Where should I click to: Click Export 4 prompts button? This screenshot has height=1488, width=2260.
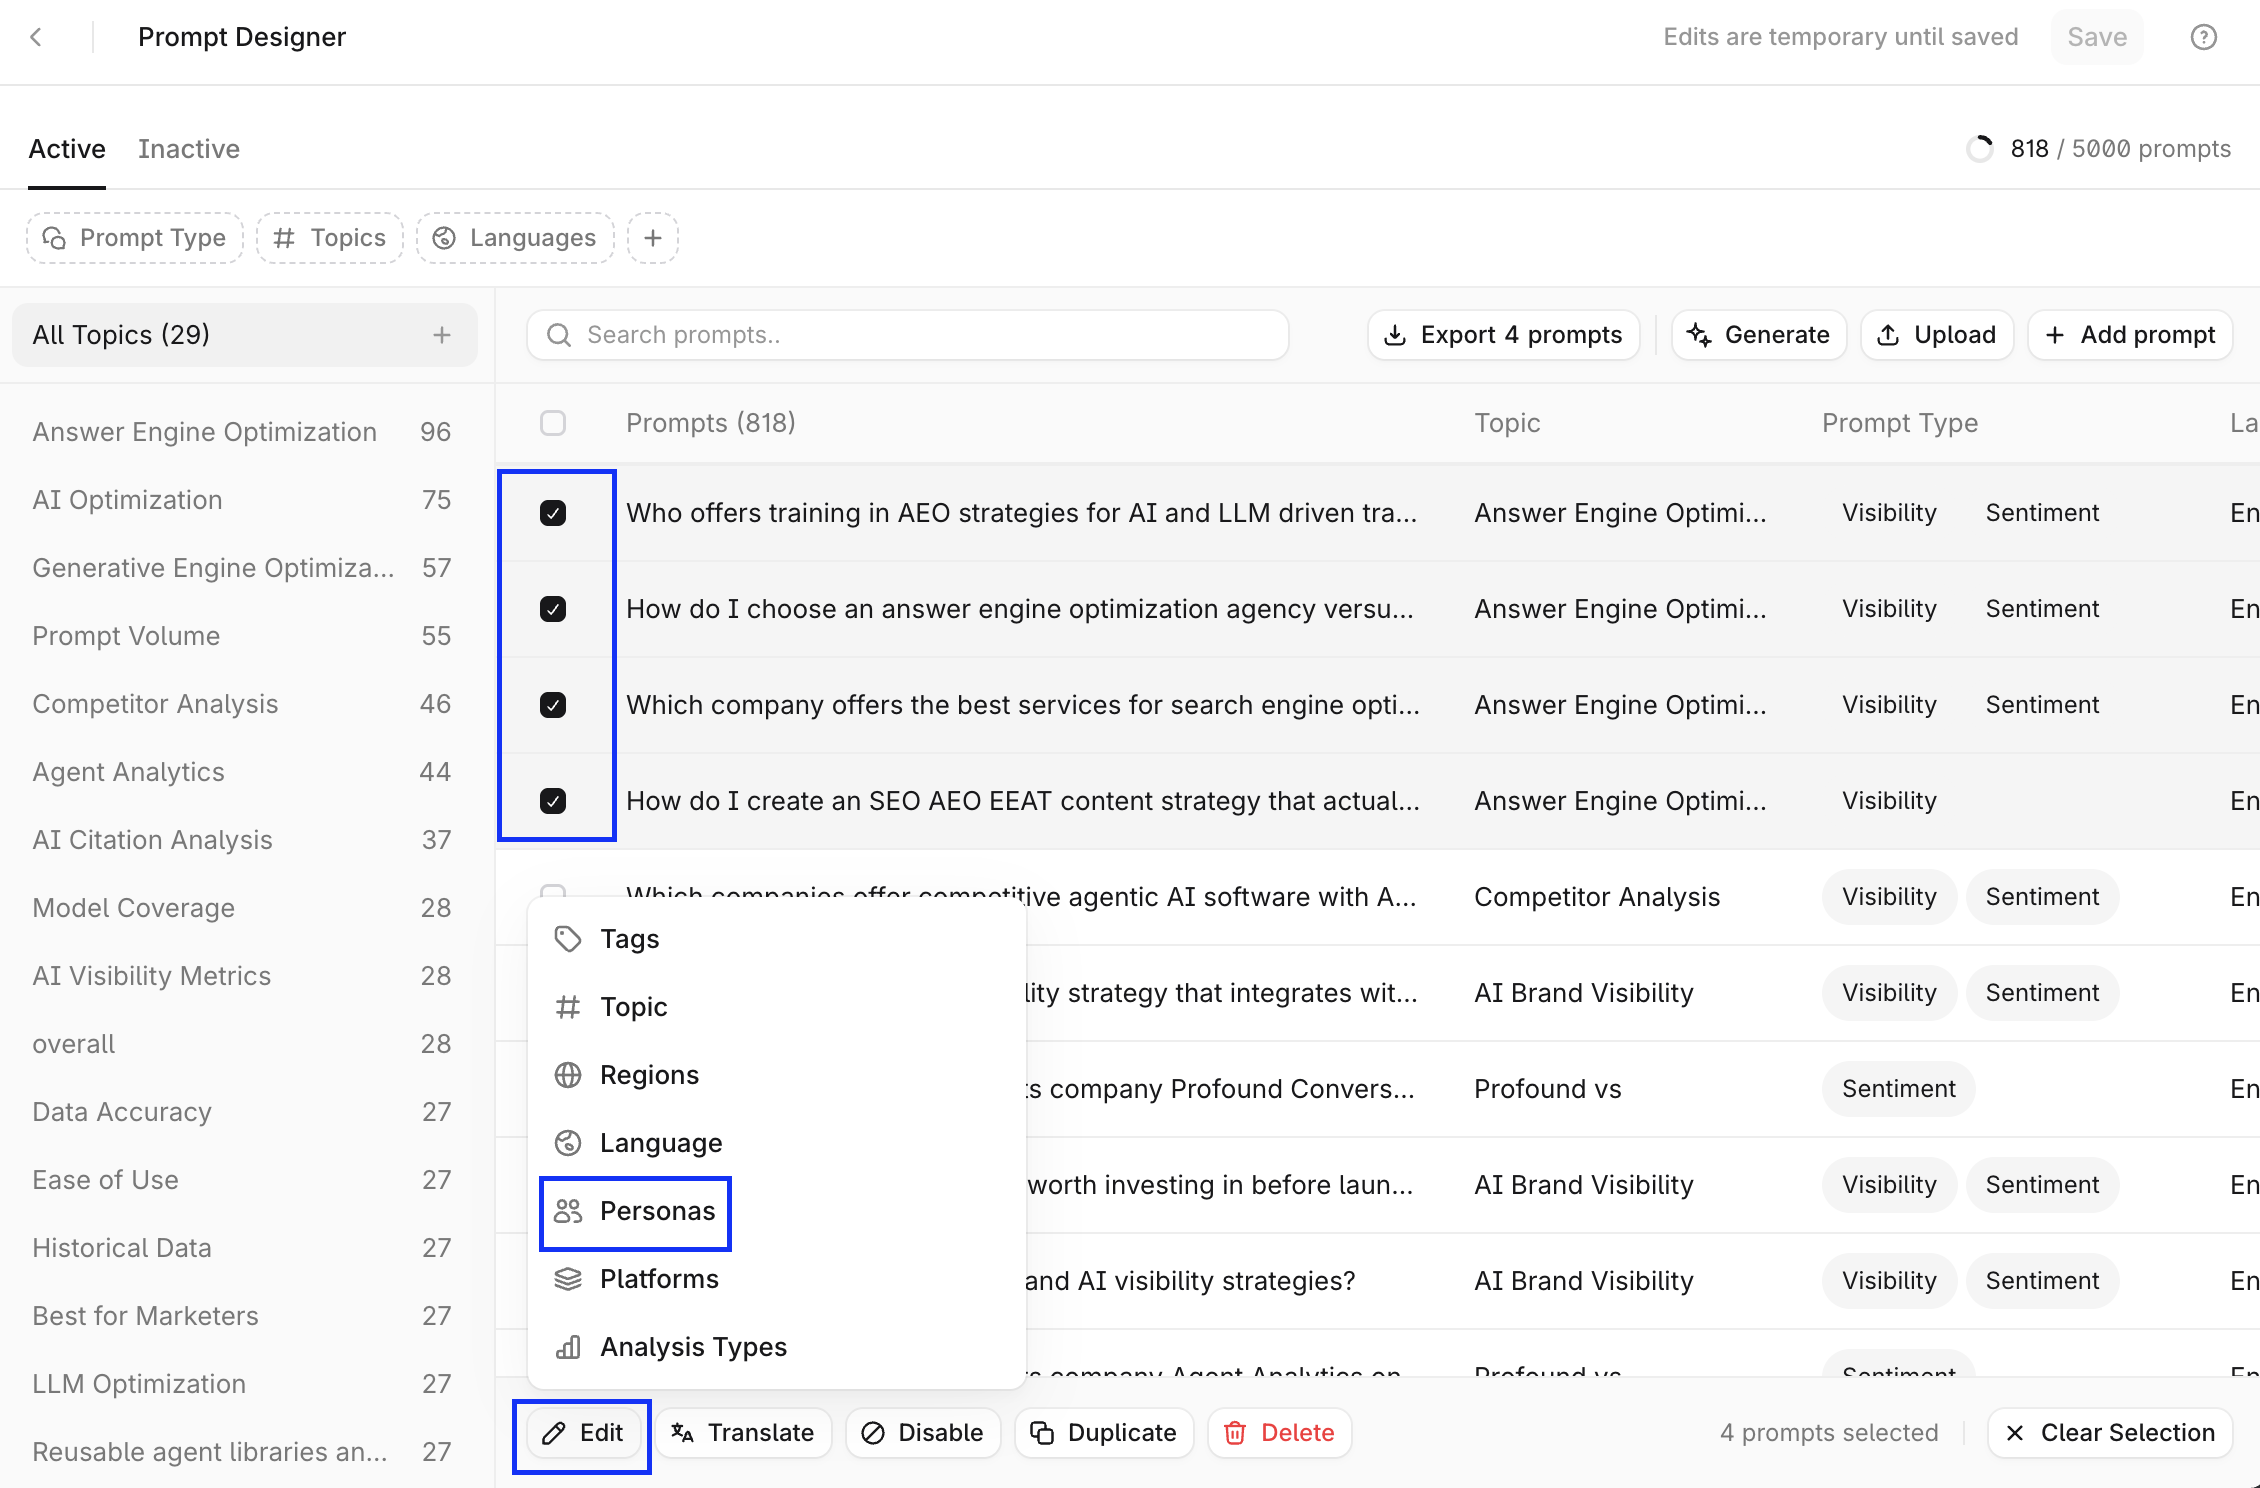[x=1503, y=335]
